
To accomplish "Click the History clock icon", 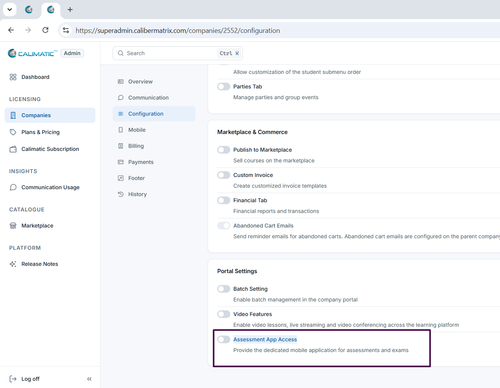I will pyautogui.click(x=121, y=194).
